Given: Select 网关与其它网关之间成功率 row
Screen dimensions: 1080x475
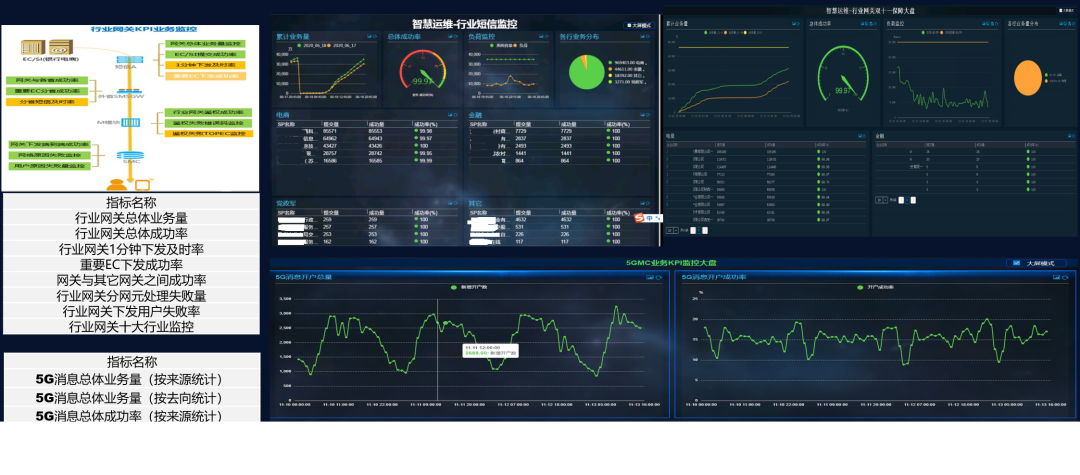Looking at the screenshot, I should (x=132, y=280).
